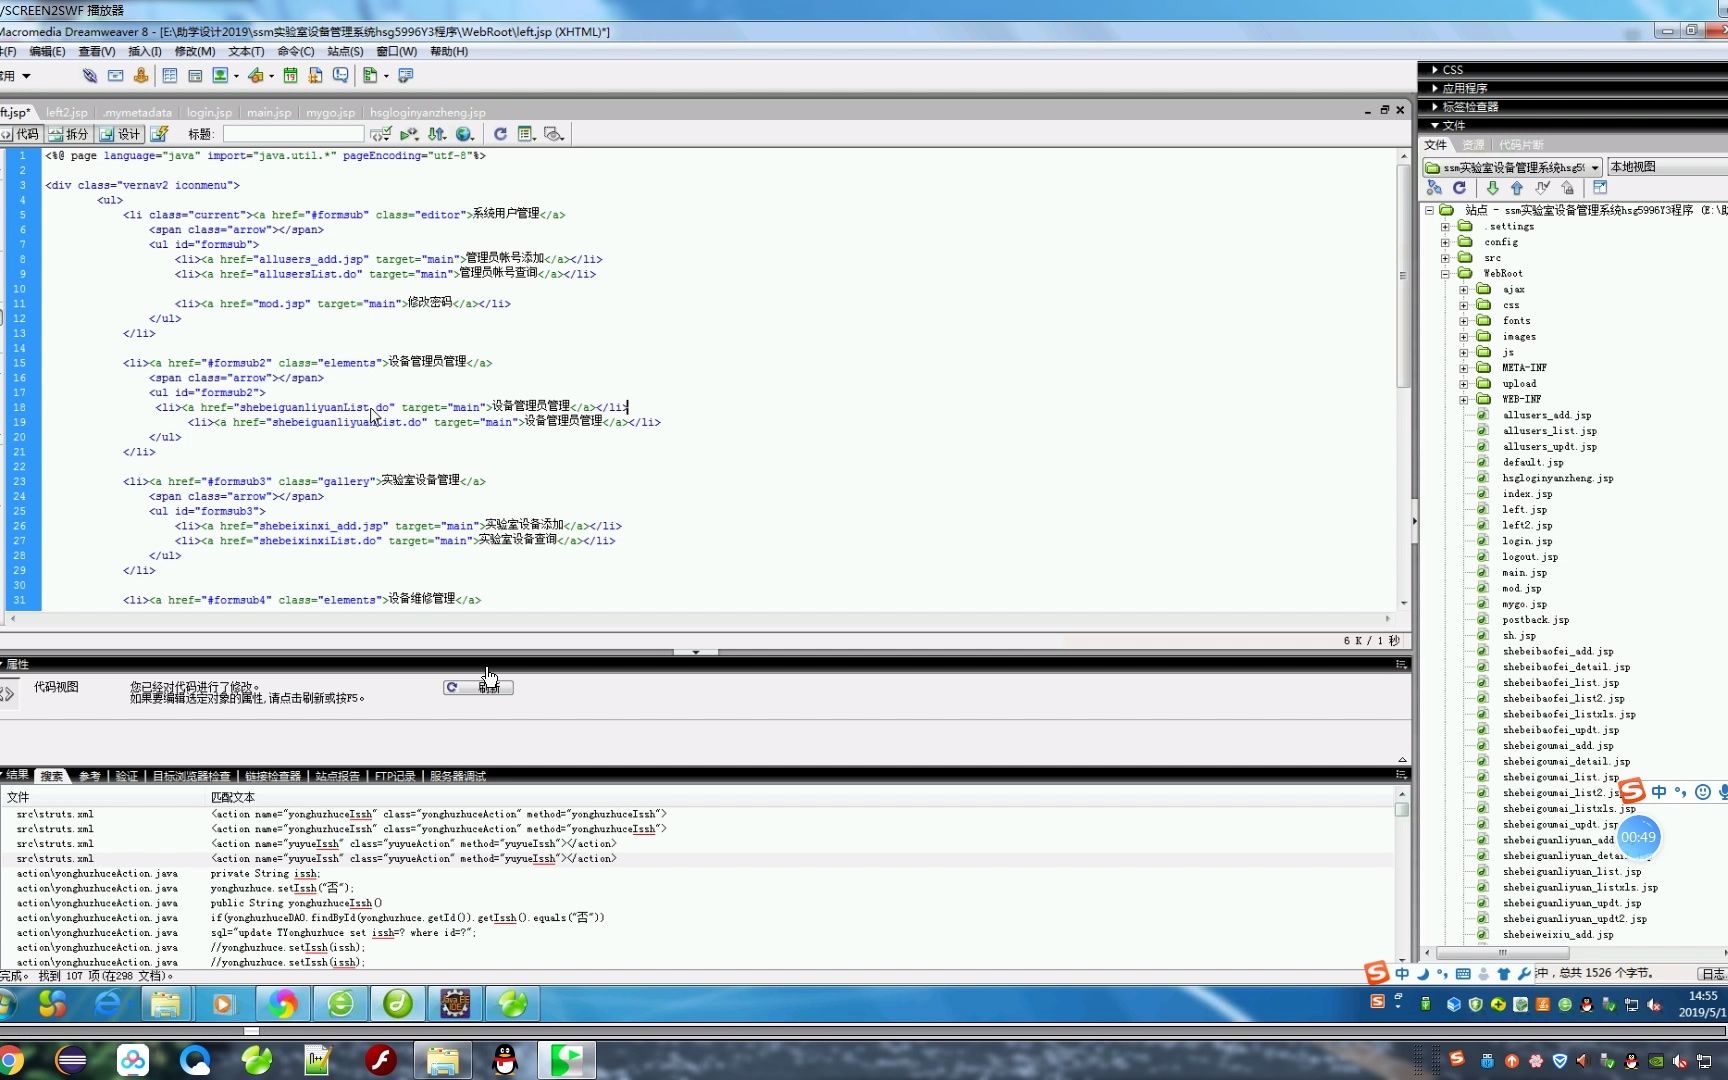Viewport: 1728px width, 1080px height.
Task: Switch to hsgloginyanzheng.jsp document tab
Action: pyautogui.click(x=428, y=112)
